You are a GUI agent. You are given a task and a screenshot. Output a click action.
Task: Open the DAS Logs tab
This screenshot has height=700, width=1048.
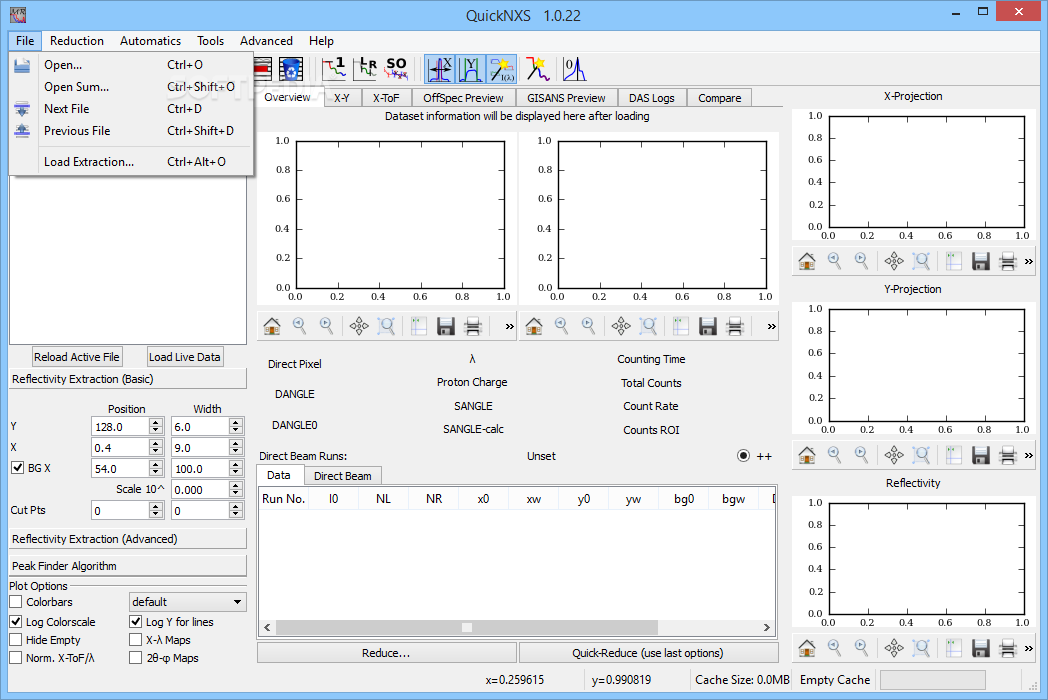coord(652,98)
